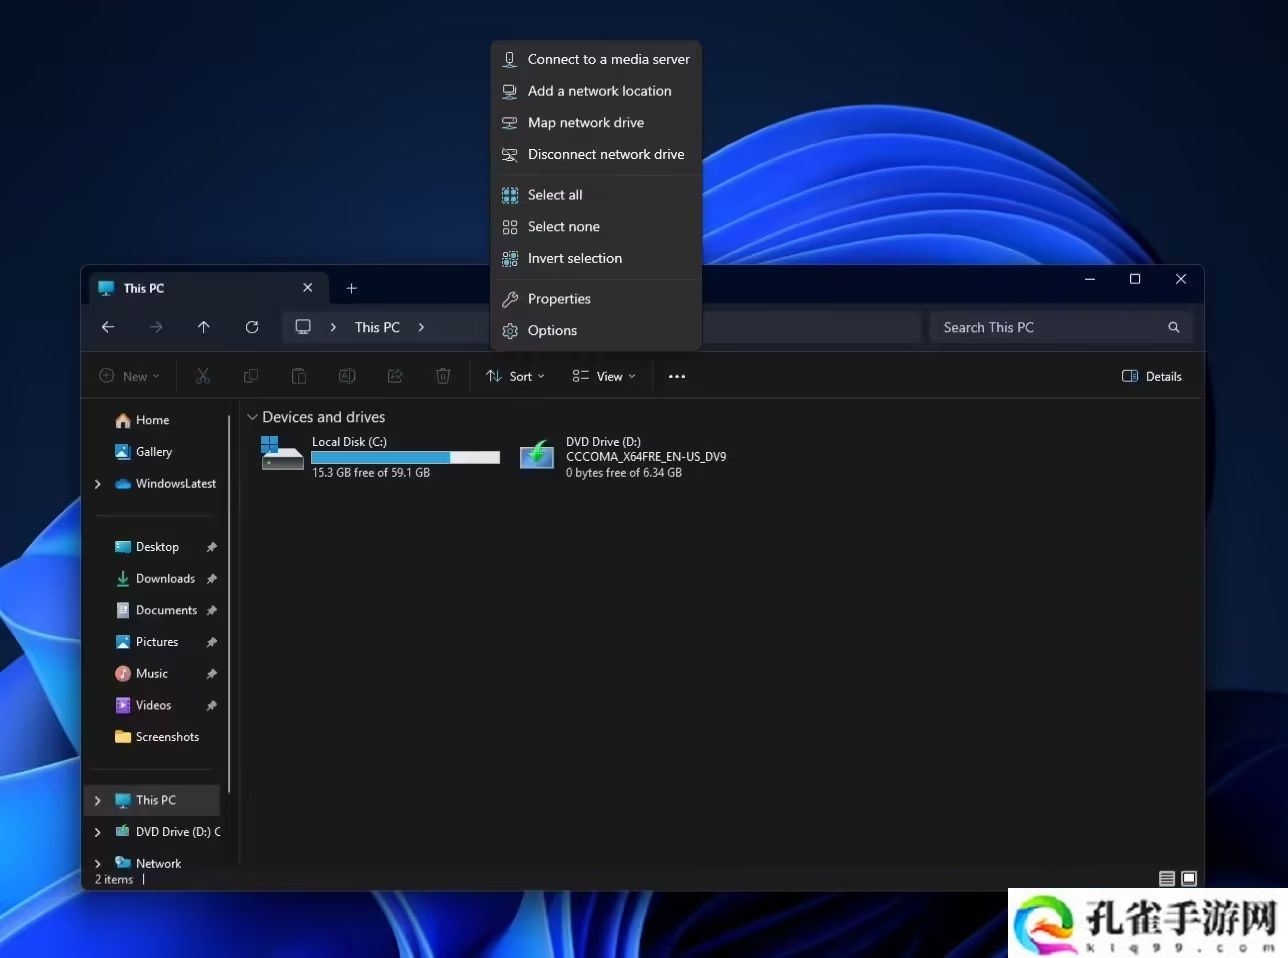This screenshot has height=958, width=1288.
Task: Switch to large thumbnails view icon
Action: (1189, 879)
